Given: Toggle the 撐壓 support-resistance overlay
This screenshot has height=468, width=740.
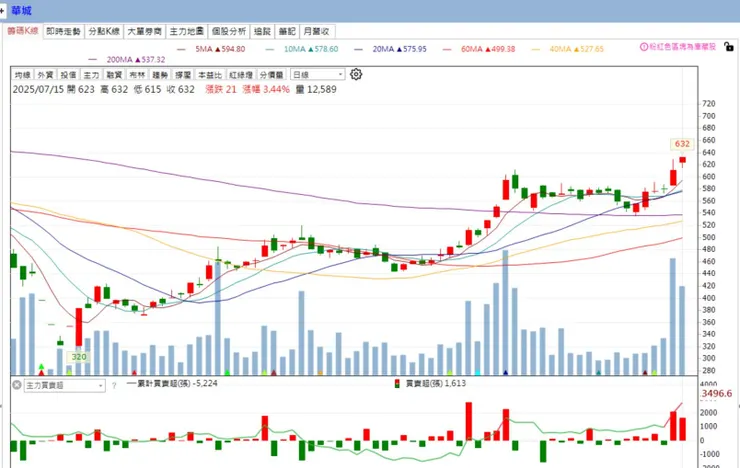Looking at the screenshot, I should [x=183, y=75].
